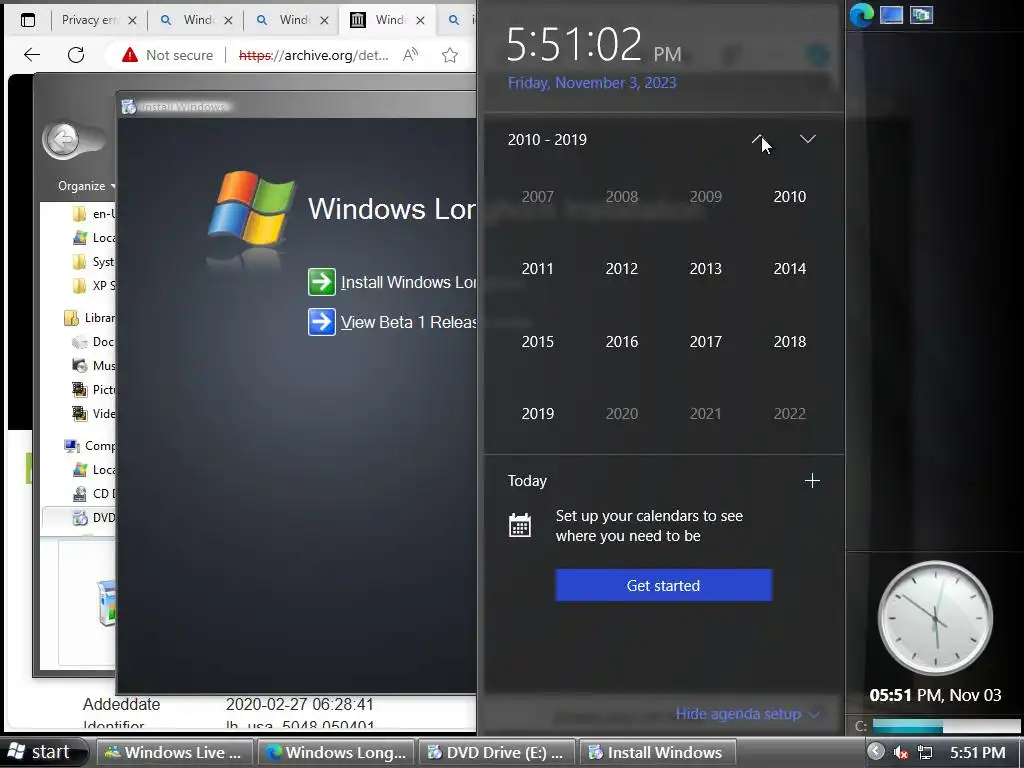The width and height of the screenshot is (1024, 768).
Task: Switch to Install Windows taskbar item
Action: click(x=658, y=752)
